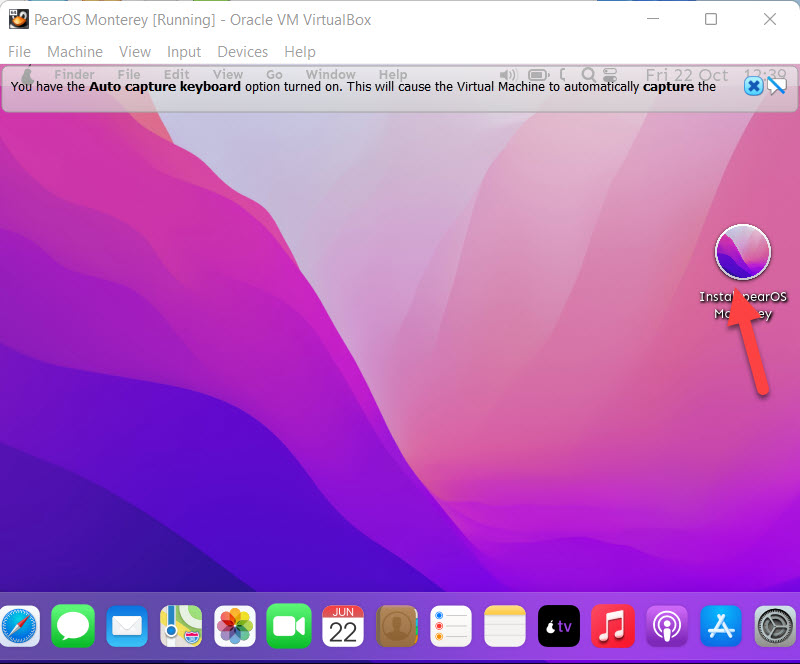
Task: Open Podcasts from the dock
Action: point(666,626)
